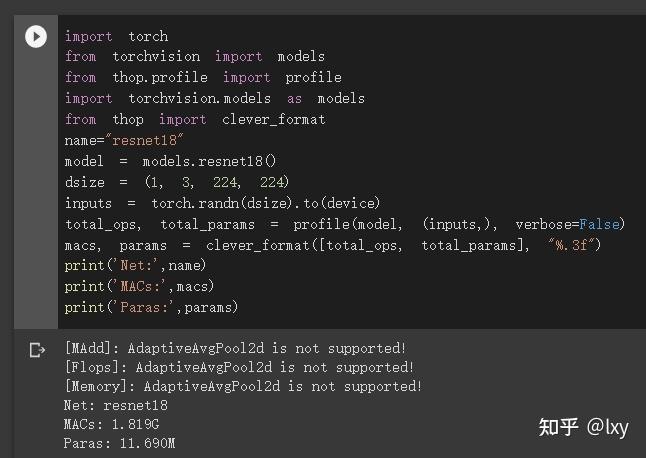Click the '[MAdd]: AdaptiveAvgPool2d' warning output line
Viewport: 646px width, 458px height.
point(235,348)
